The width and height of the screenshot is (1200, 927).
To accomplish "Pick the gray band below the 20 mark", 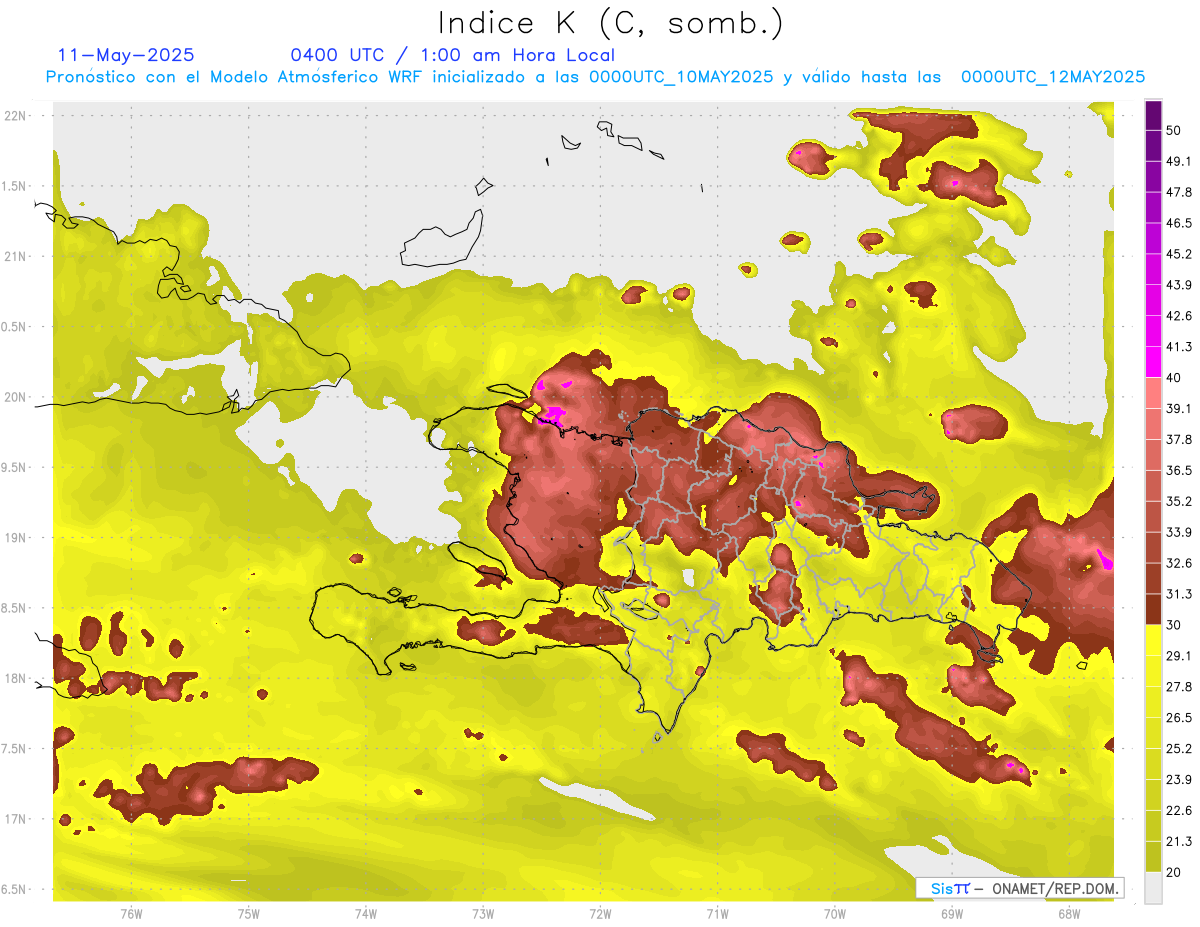I will coord(1154,888).
